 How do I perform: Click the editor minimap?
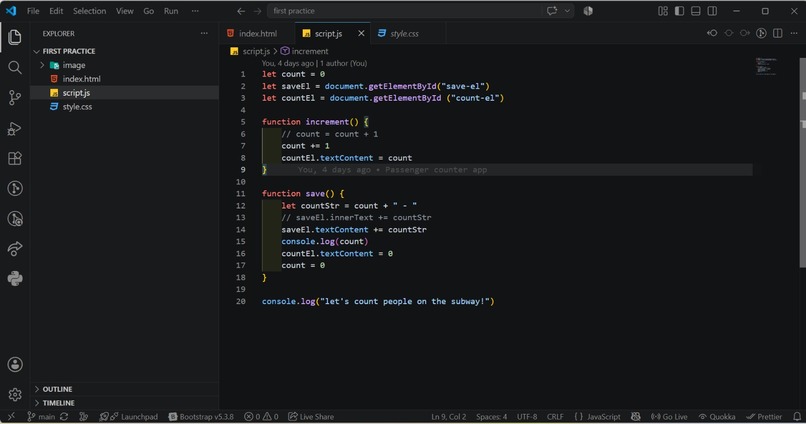click(765, 66)
